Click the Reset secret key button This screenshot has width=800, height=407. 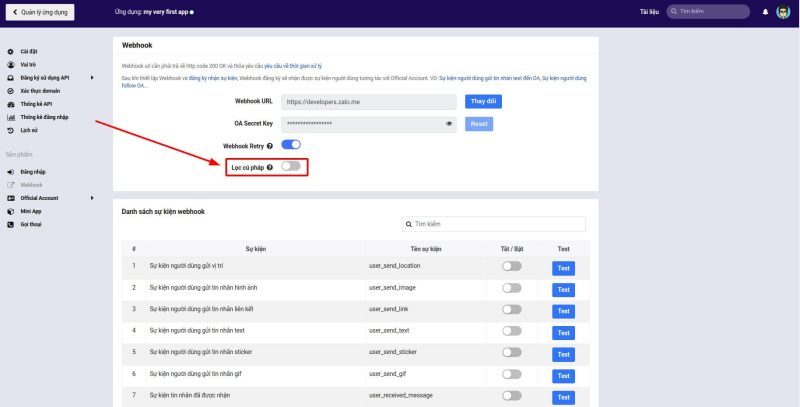pos(479,124)
